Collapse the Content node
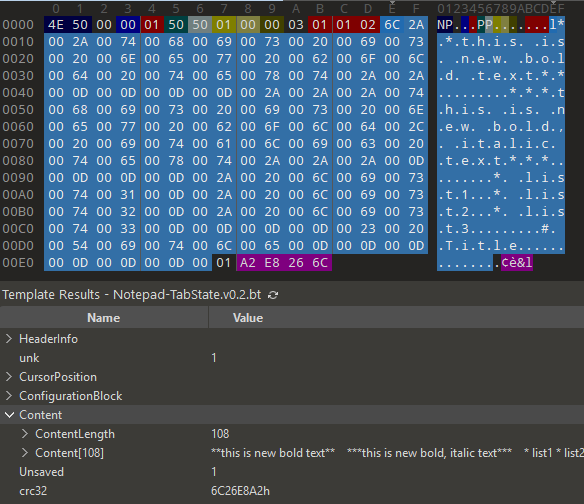Viewport: 584px width, 504px height. click(9, 415)
